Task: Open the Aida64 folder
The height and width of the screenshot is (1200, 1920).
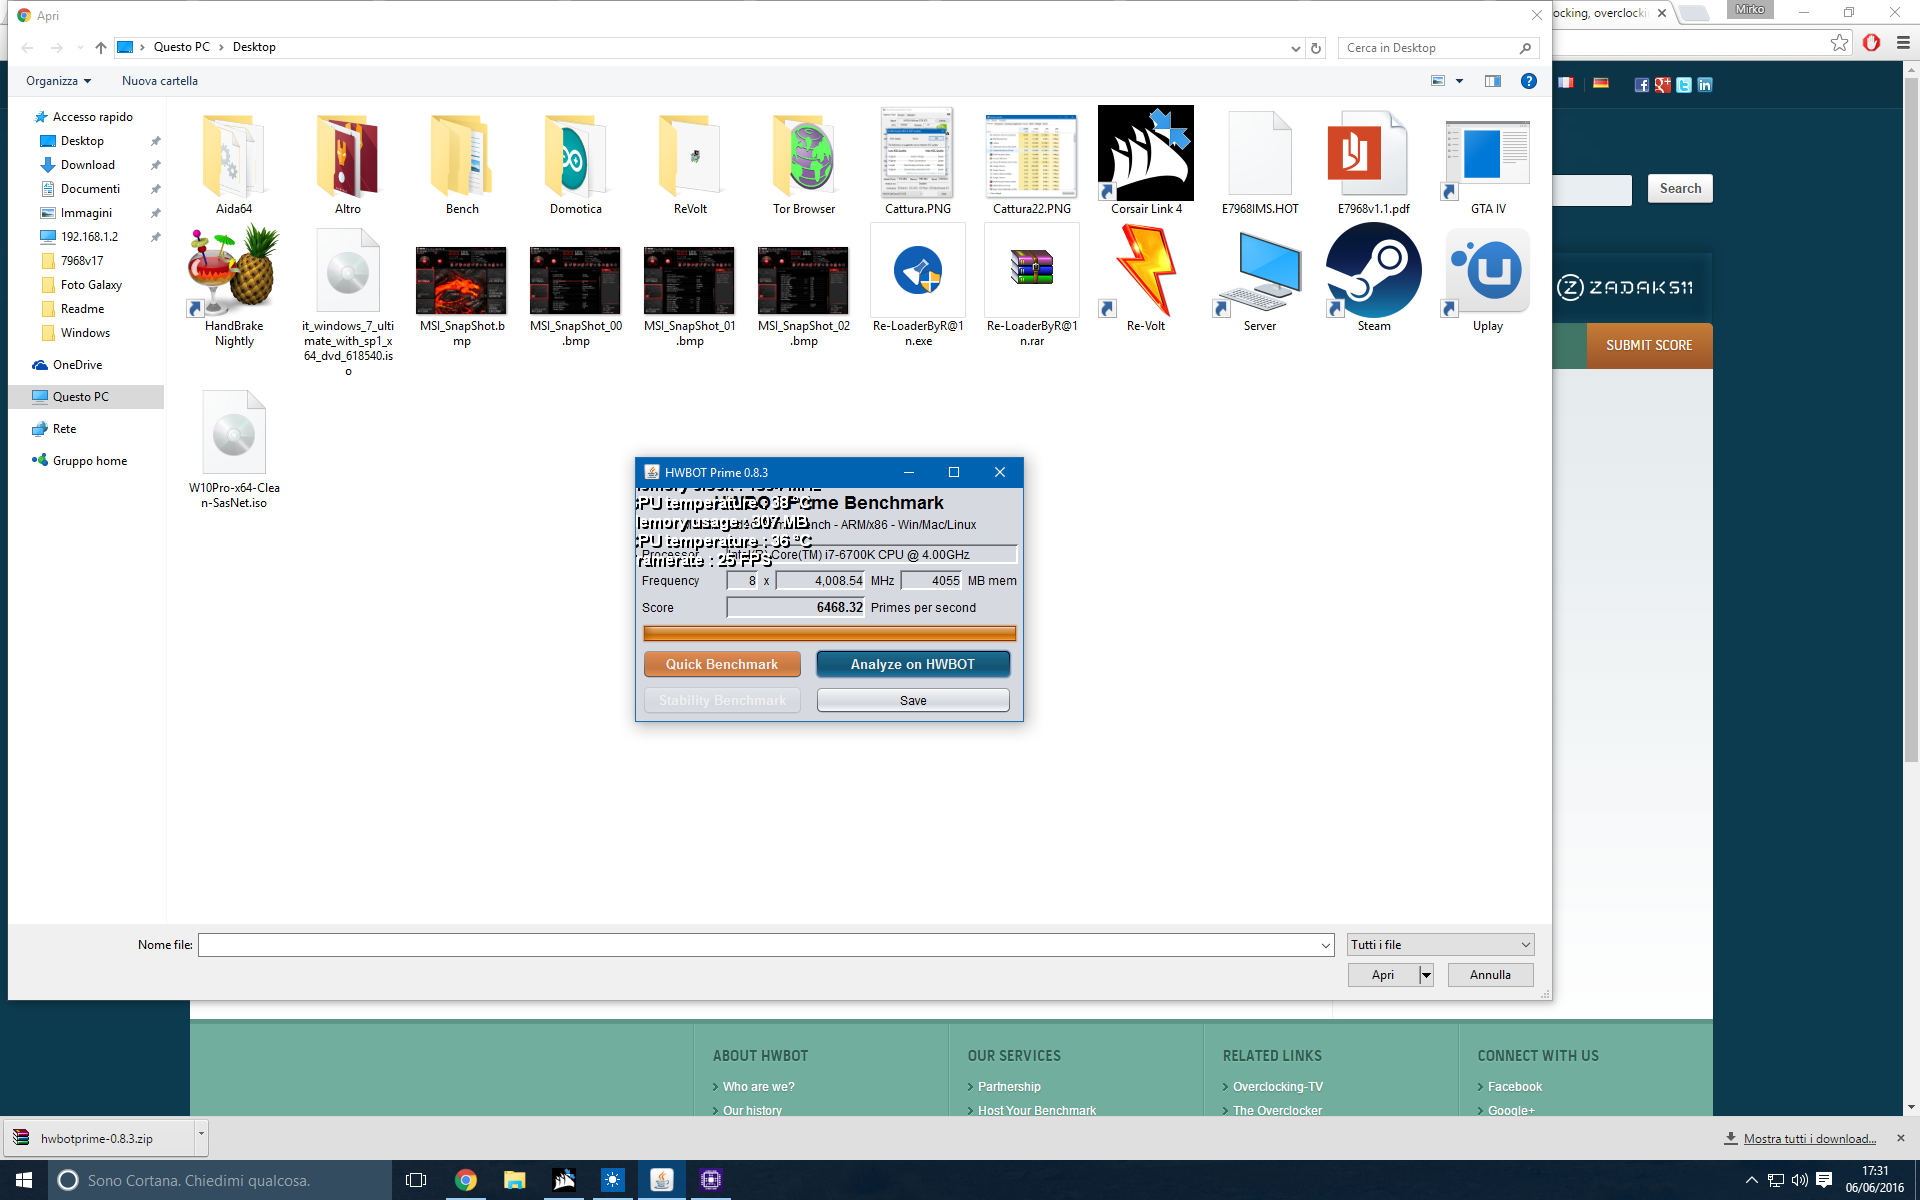Action: point(234,163)
